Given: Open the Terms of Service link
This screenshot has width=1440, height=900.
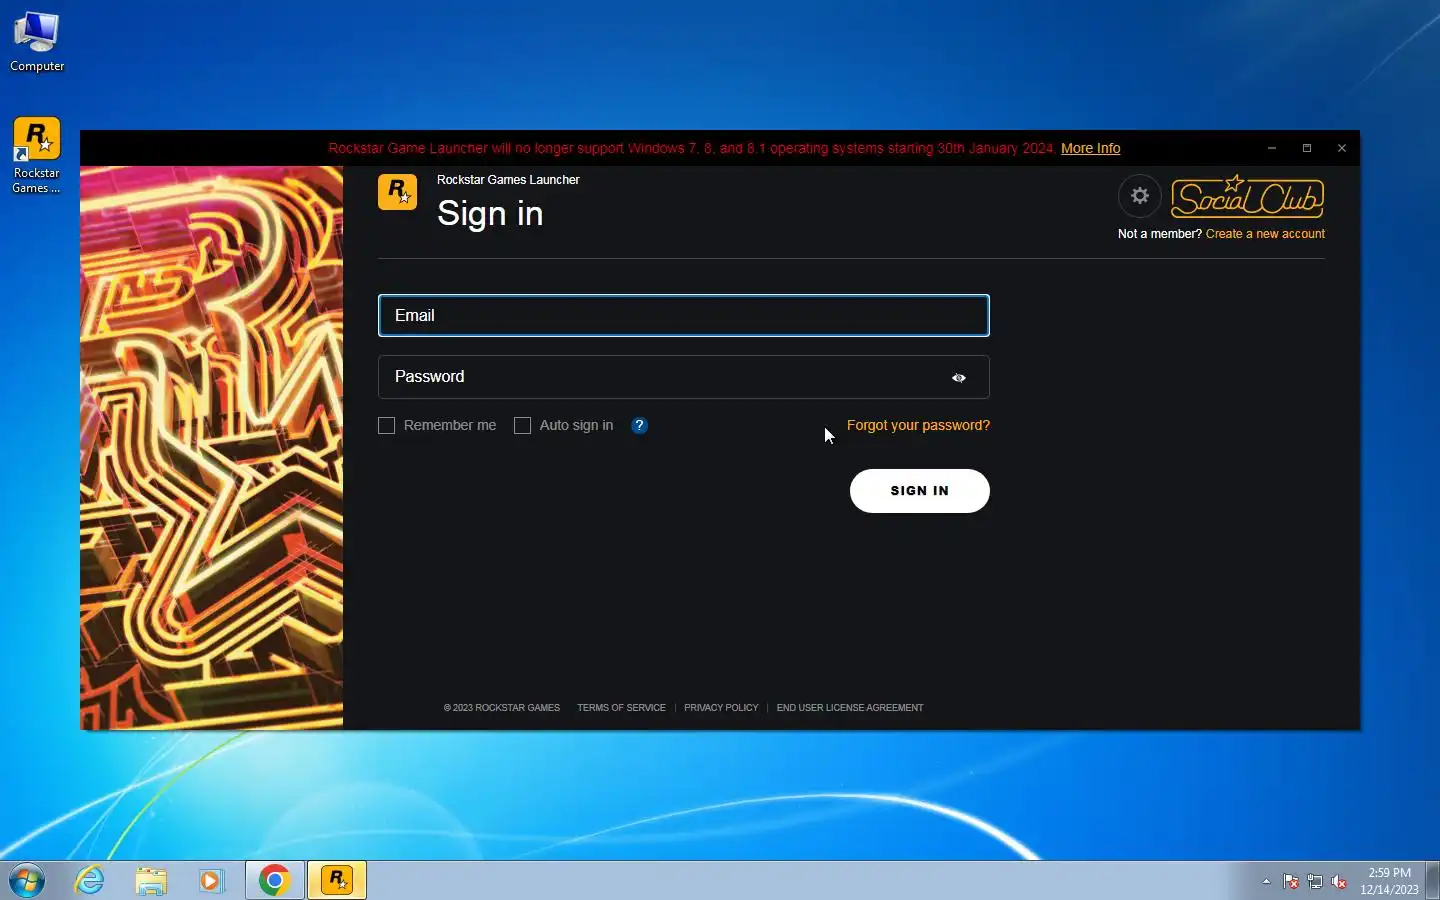Looking at the screenshot, I should [621, 708].
